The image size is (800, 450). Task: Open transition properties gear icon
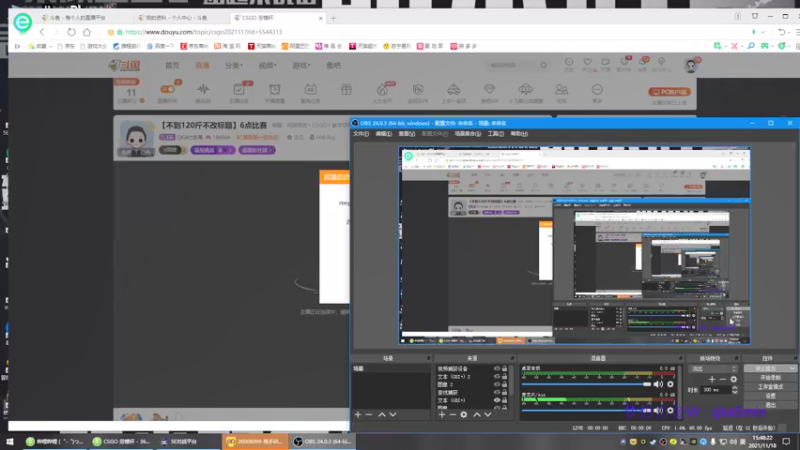[734, 379]
